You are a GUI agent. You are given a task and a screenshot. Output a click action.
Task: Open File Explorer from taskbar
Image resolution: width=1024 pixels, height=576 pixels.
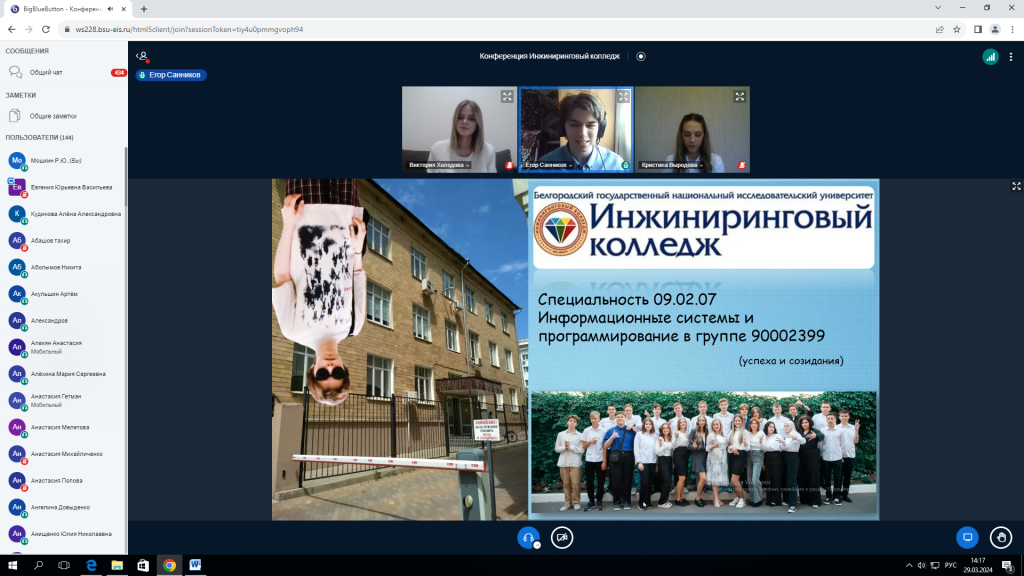117,565
